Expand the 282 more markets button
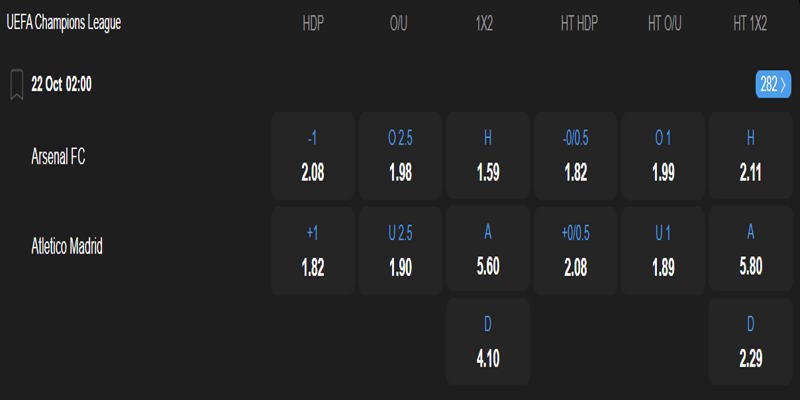The width and height of the screenshot is (800, 400). [x=774, y=85]
